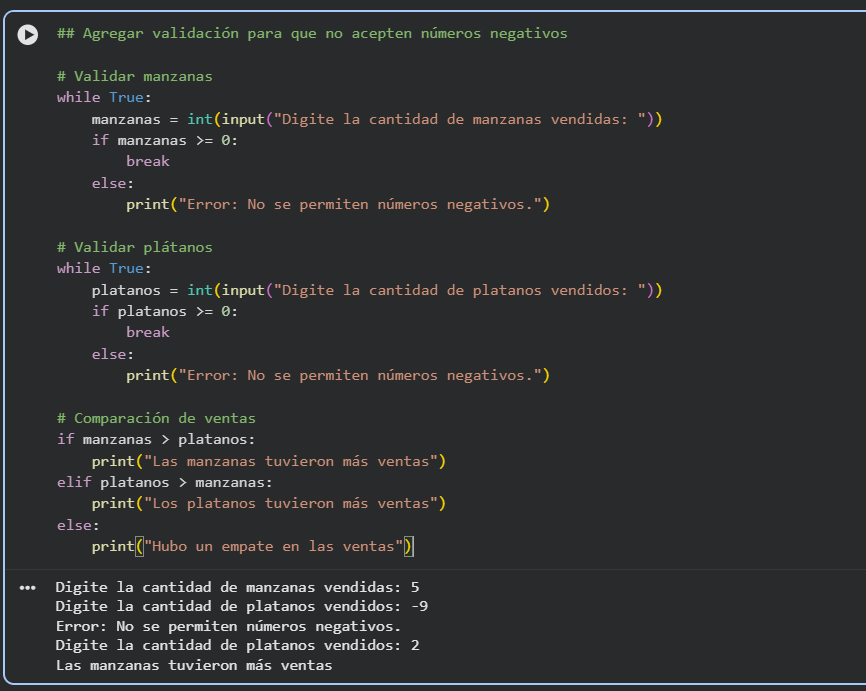The height and width of the screenshot is (691, 866).
Task: Click the output line 'Digite la cantidad de manzanas vendidas: 5'
Action: coord(237,587)
